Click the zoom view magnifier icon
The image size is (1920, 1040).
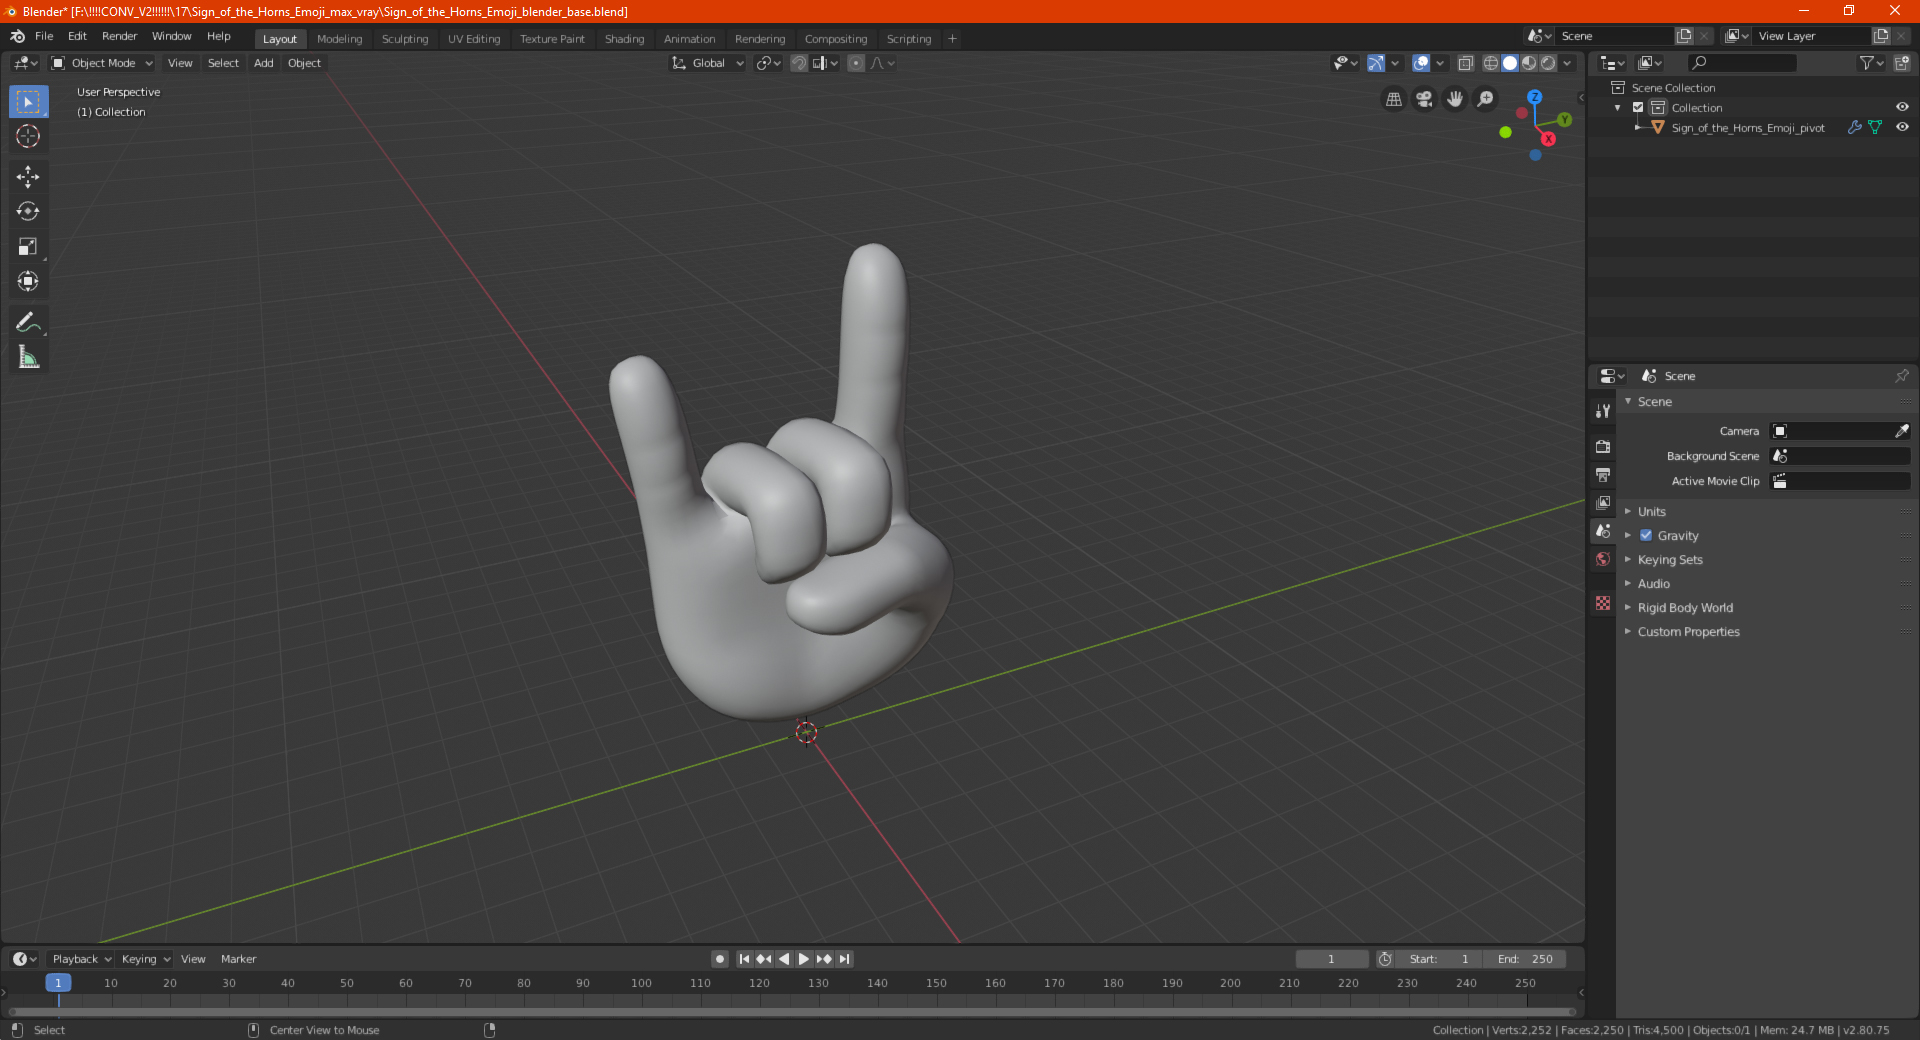click(1486, 99)
